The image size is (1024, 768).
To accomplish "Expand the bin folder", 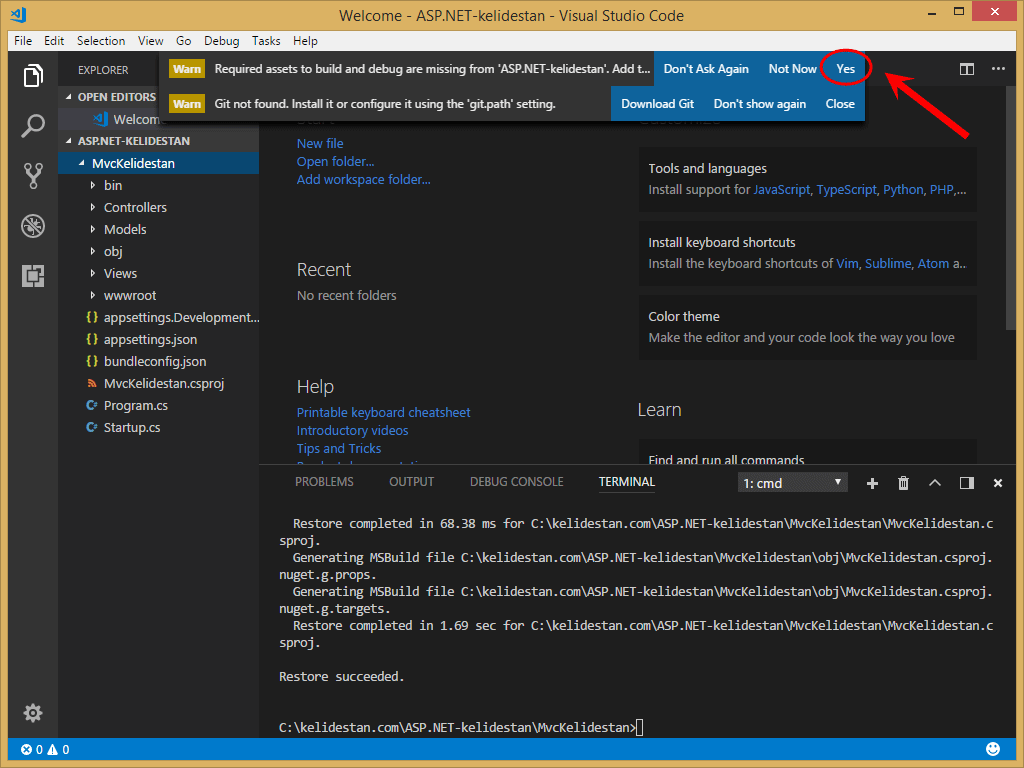I will (x=112, y=185).
